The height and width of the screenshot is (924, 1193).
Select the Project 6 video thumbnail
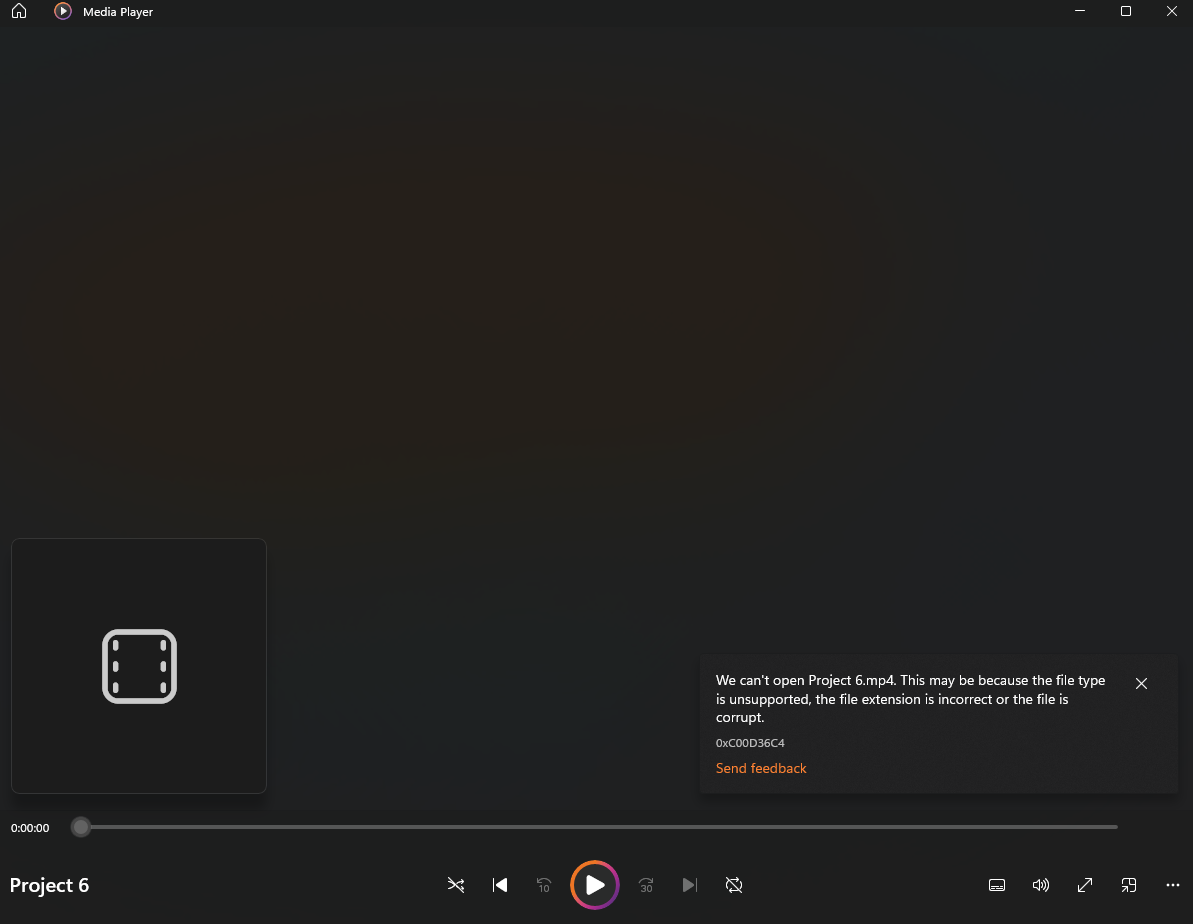[138, 665]
